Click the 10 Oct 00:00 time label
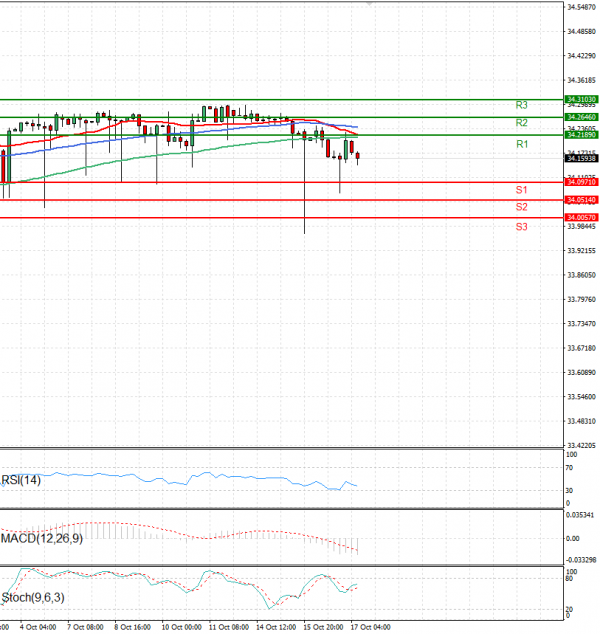600x634 pixels. point(182,627)
